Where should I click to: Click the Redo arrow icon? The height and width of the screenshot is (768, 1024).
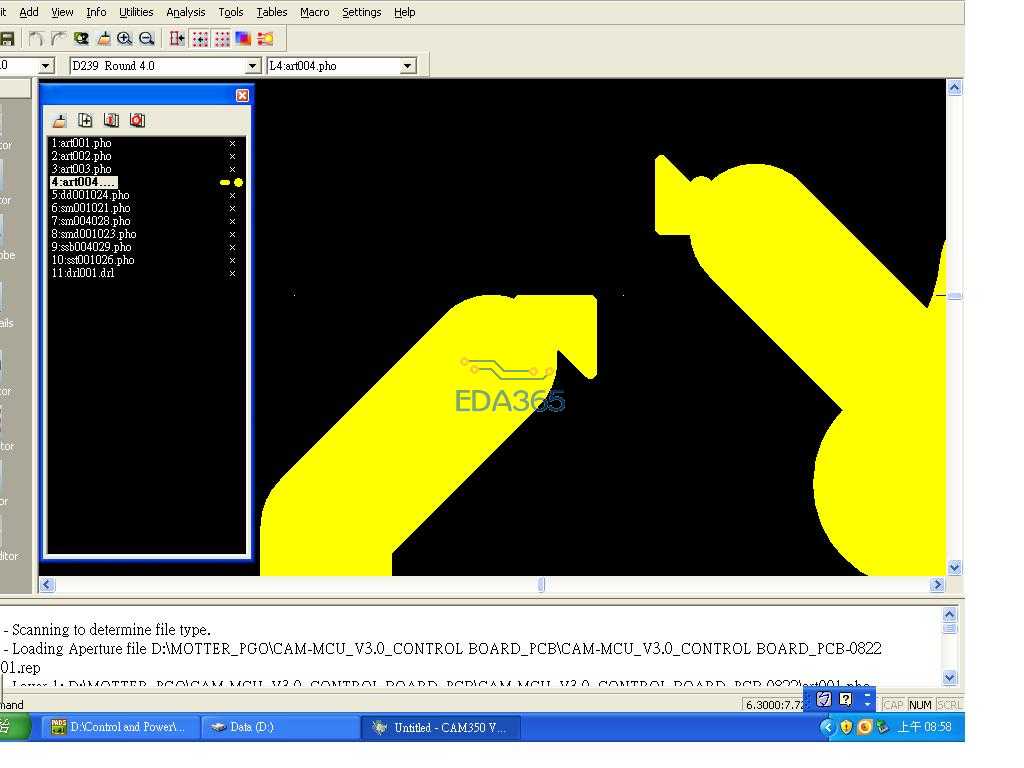(59, 39)
